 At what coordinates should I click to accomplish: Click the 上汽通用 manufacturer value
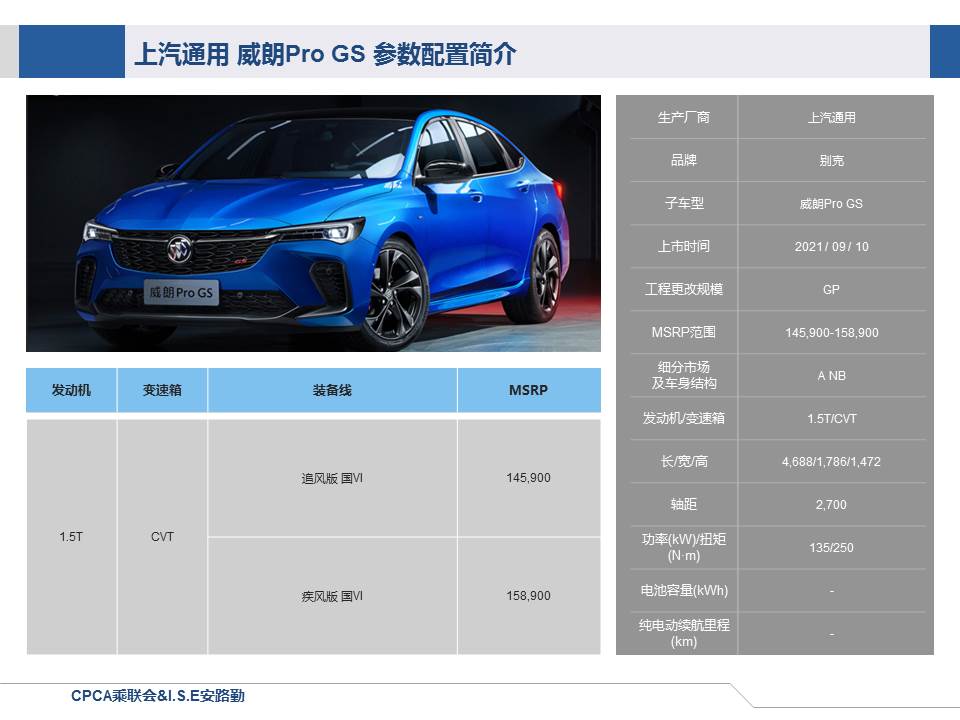(831, 118)
